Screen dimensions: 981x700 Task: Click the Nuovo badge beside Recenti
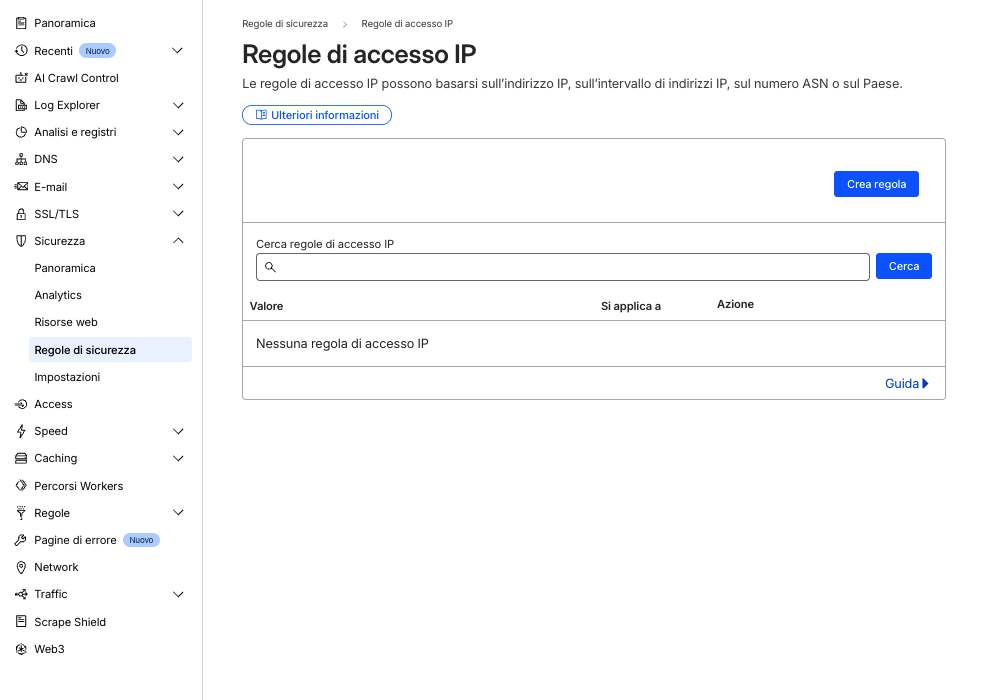(98, 51)
